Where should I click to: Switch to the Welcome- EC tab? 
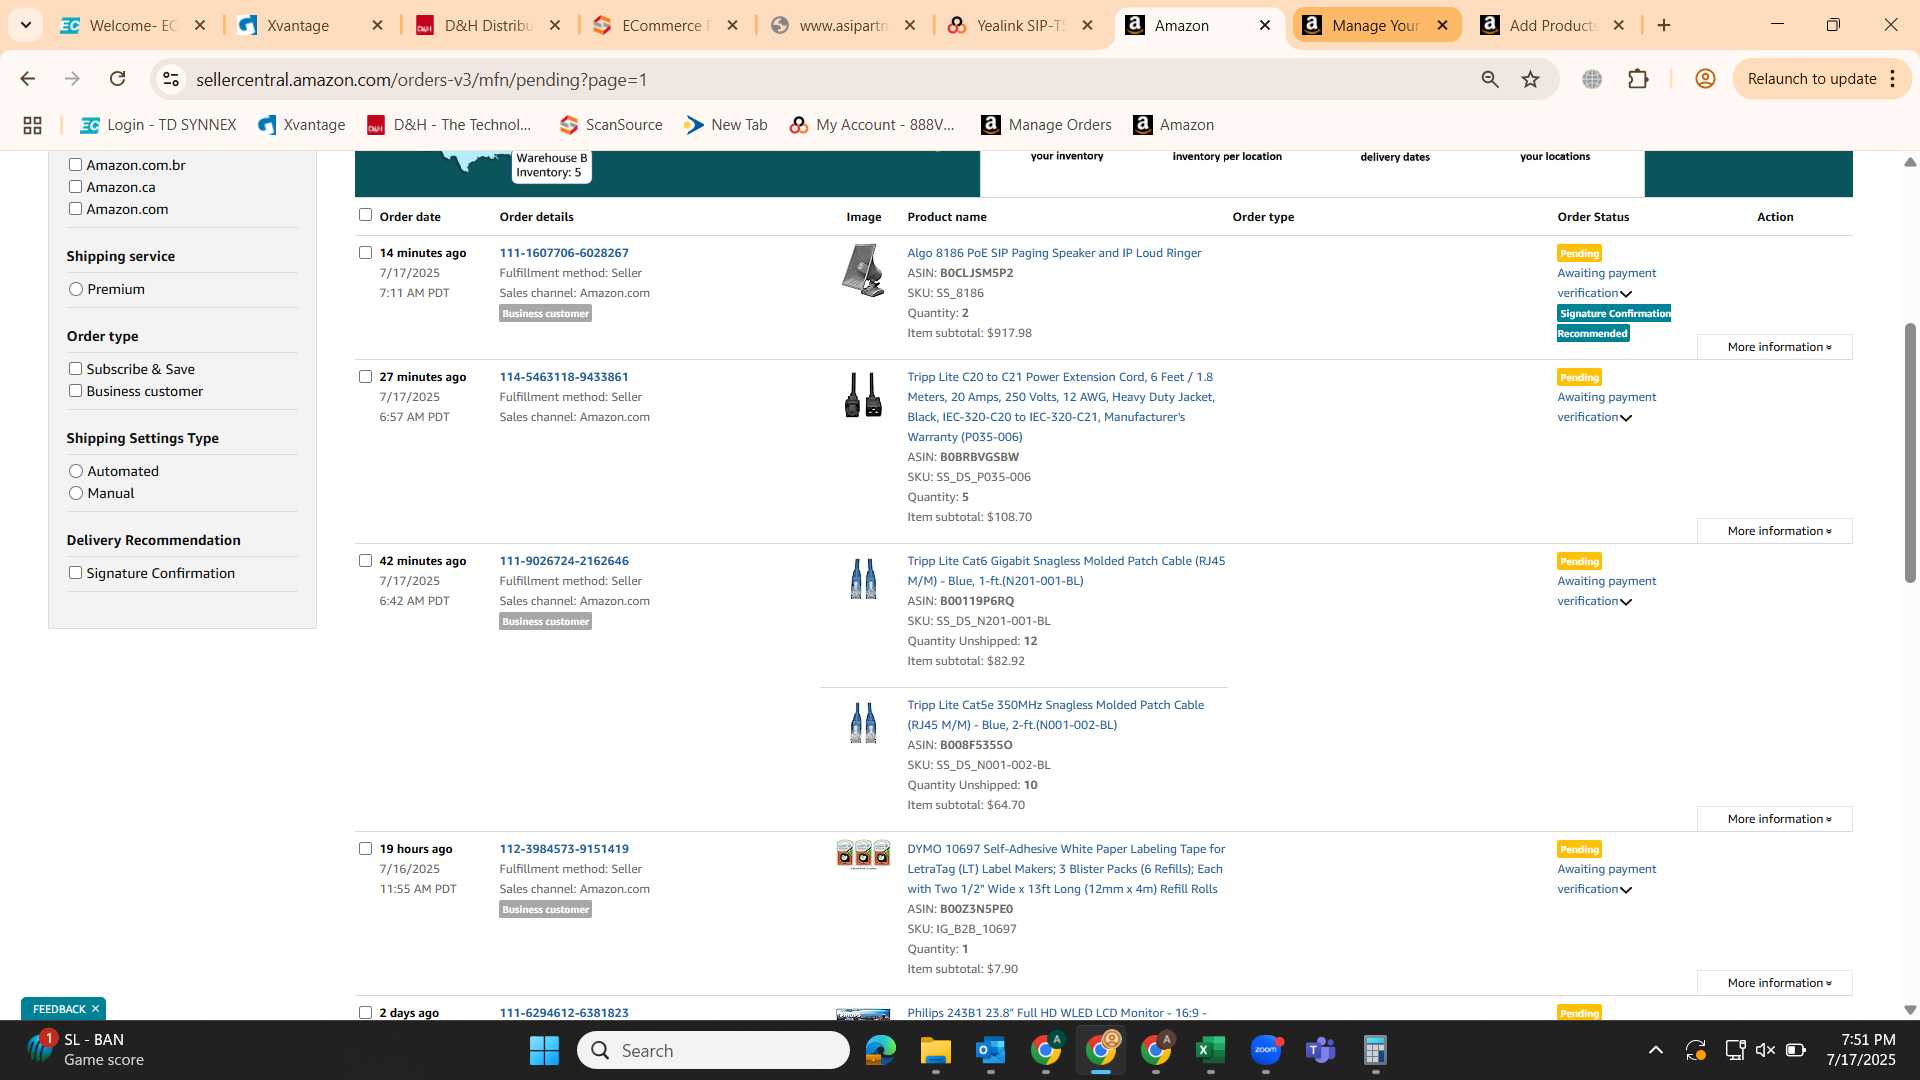click(x=132, y=25)
